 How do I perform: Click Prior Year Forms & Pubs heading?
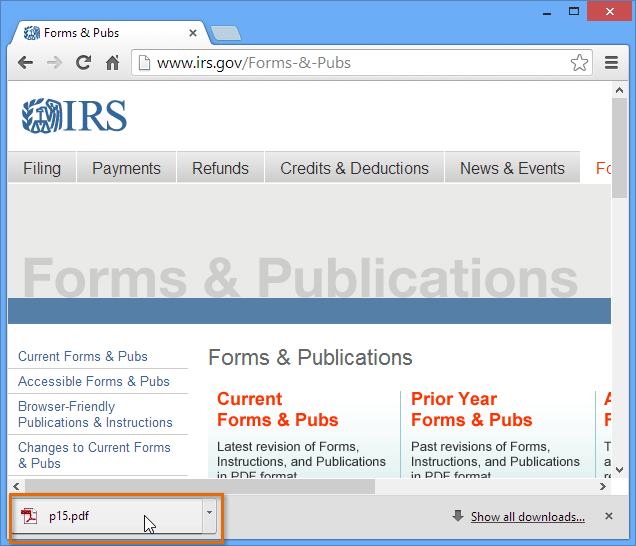click(x=471, y=409)
